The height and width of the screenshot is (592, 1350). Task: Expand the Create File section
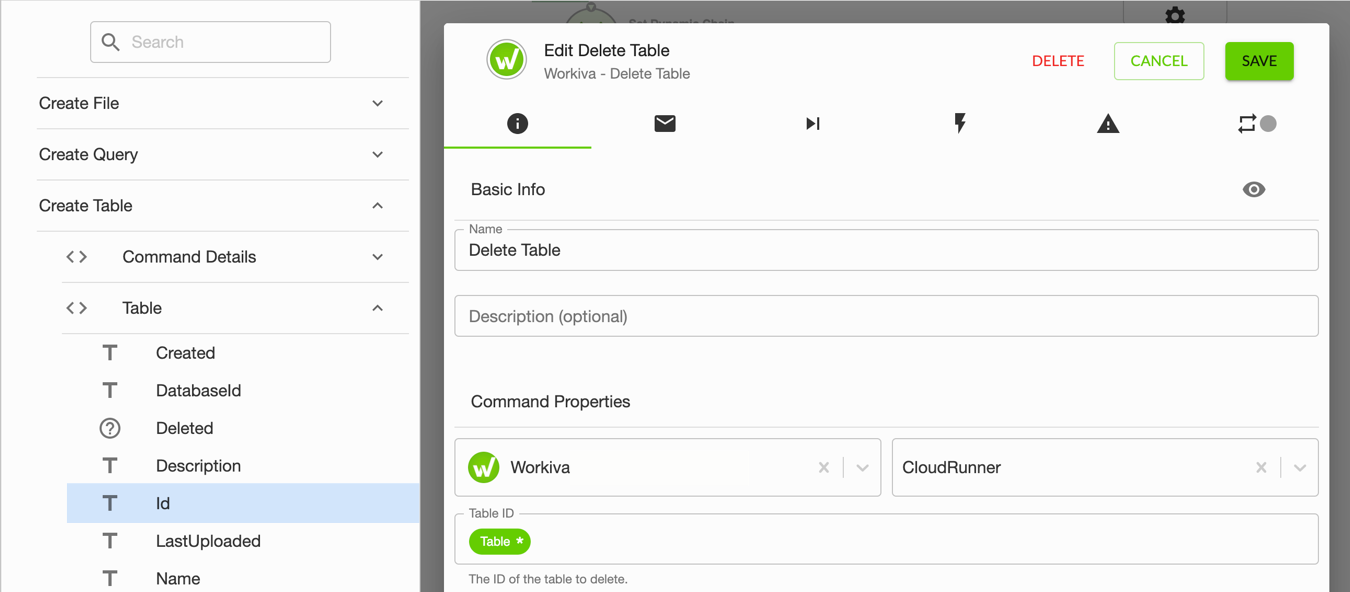(x=377, y=103)
